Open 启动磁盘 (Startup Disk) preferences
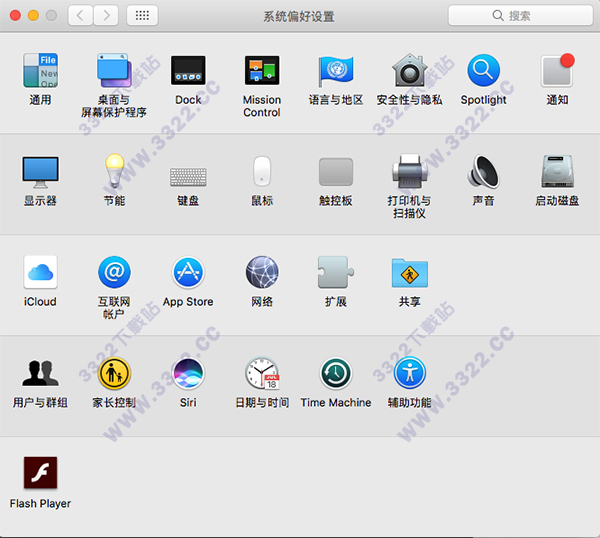This screenshot has height=538, width=600. point(557,171)
